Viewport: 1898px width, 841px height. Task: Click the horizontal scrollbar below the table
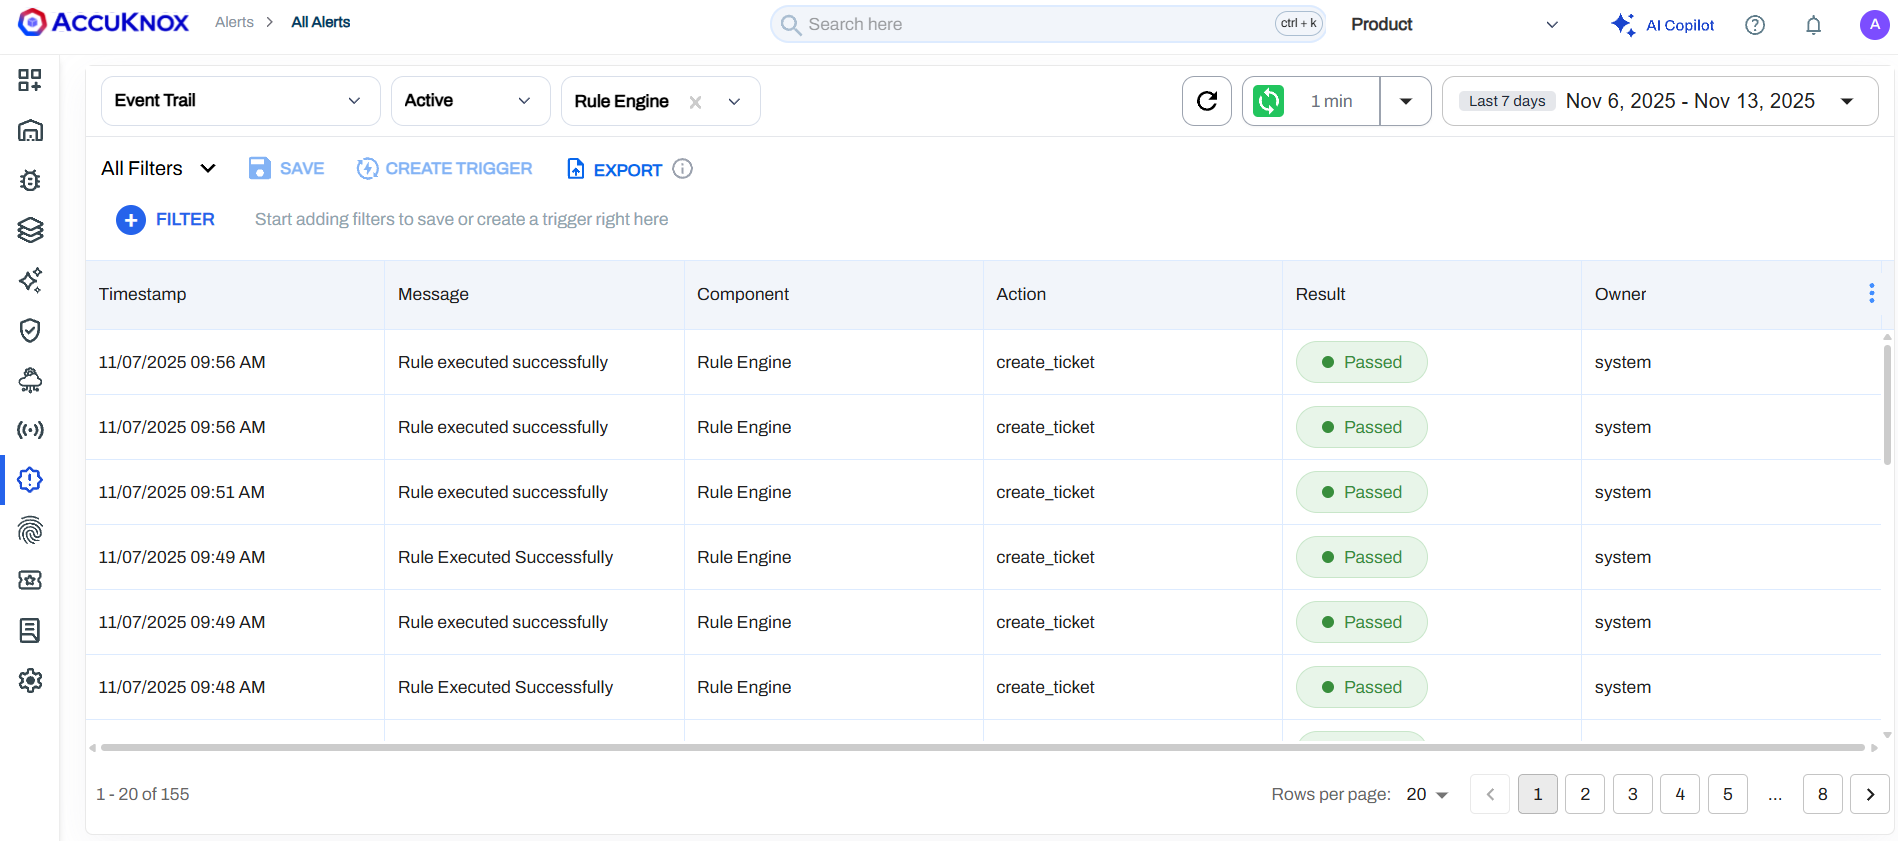pos(980,747)
